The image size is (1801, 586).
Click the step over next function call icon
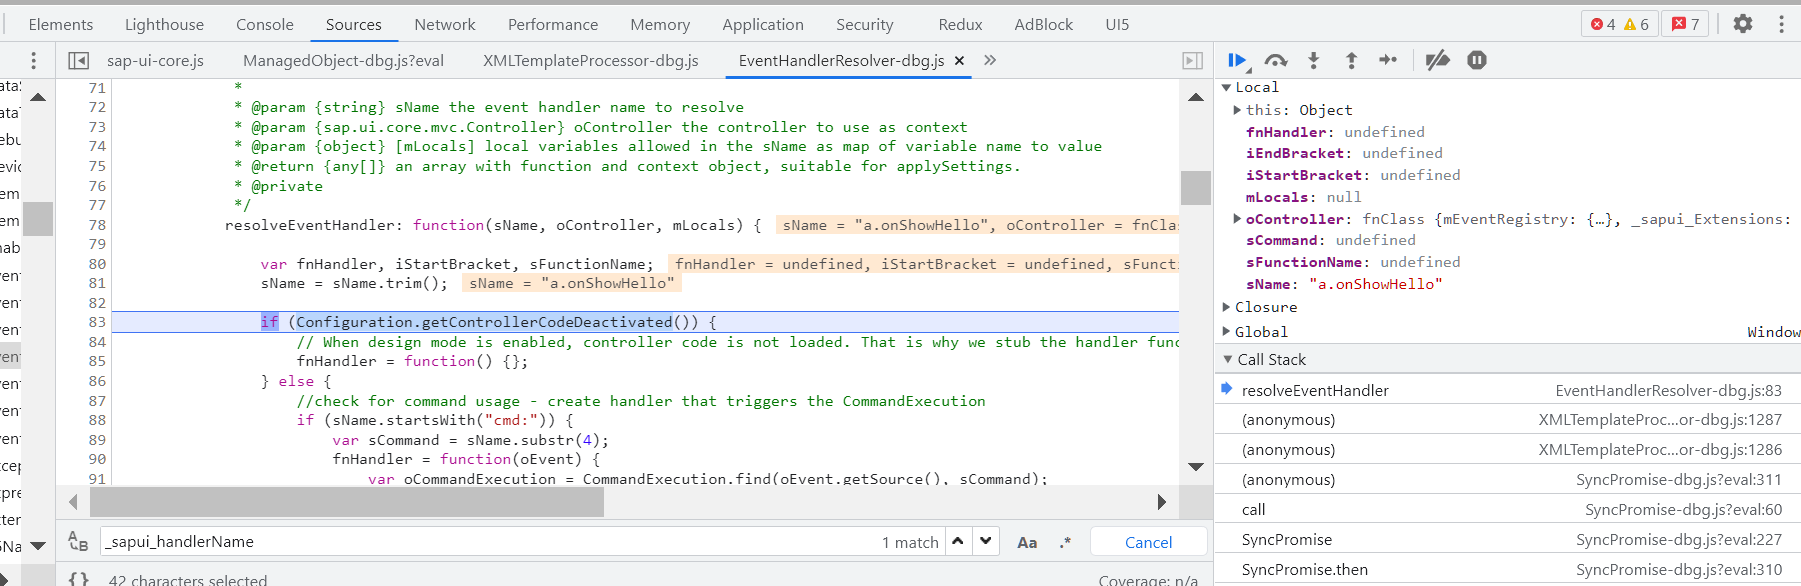click(x=1276, y=61)
